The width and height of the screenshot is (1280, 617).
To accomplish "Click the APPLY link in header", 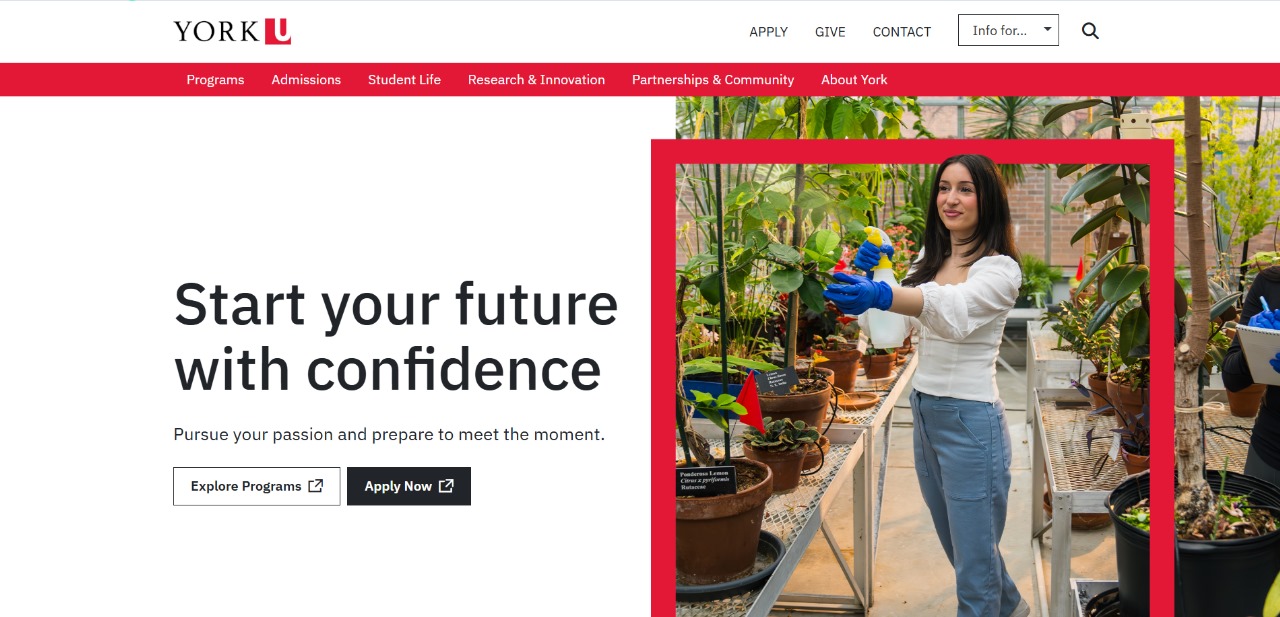I will click(x=769, y=32).
